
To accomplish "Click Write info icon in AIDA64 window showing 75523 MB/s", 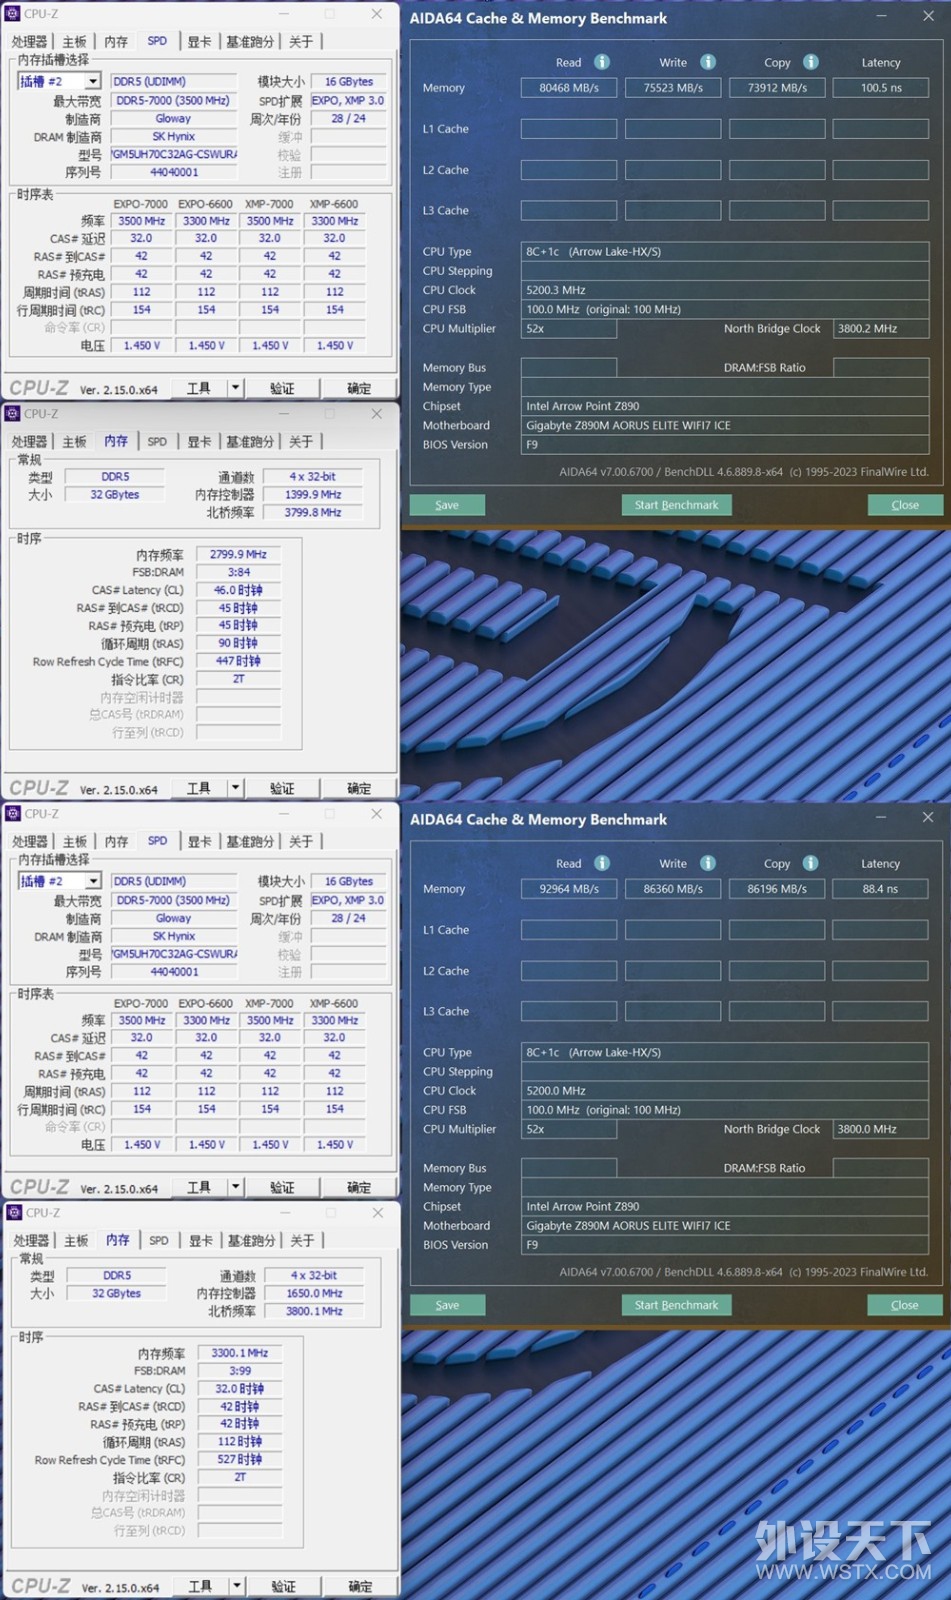I will tap(708, 62).
